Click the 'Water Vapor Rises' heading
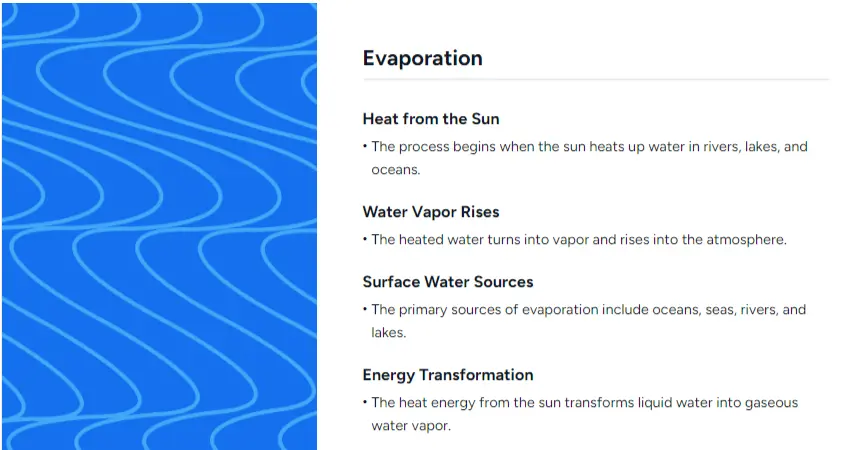 click(x=430, y=212)
